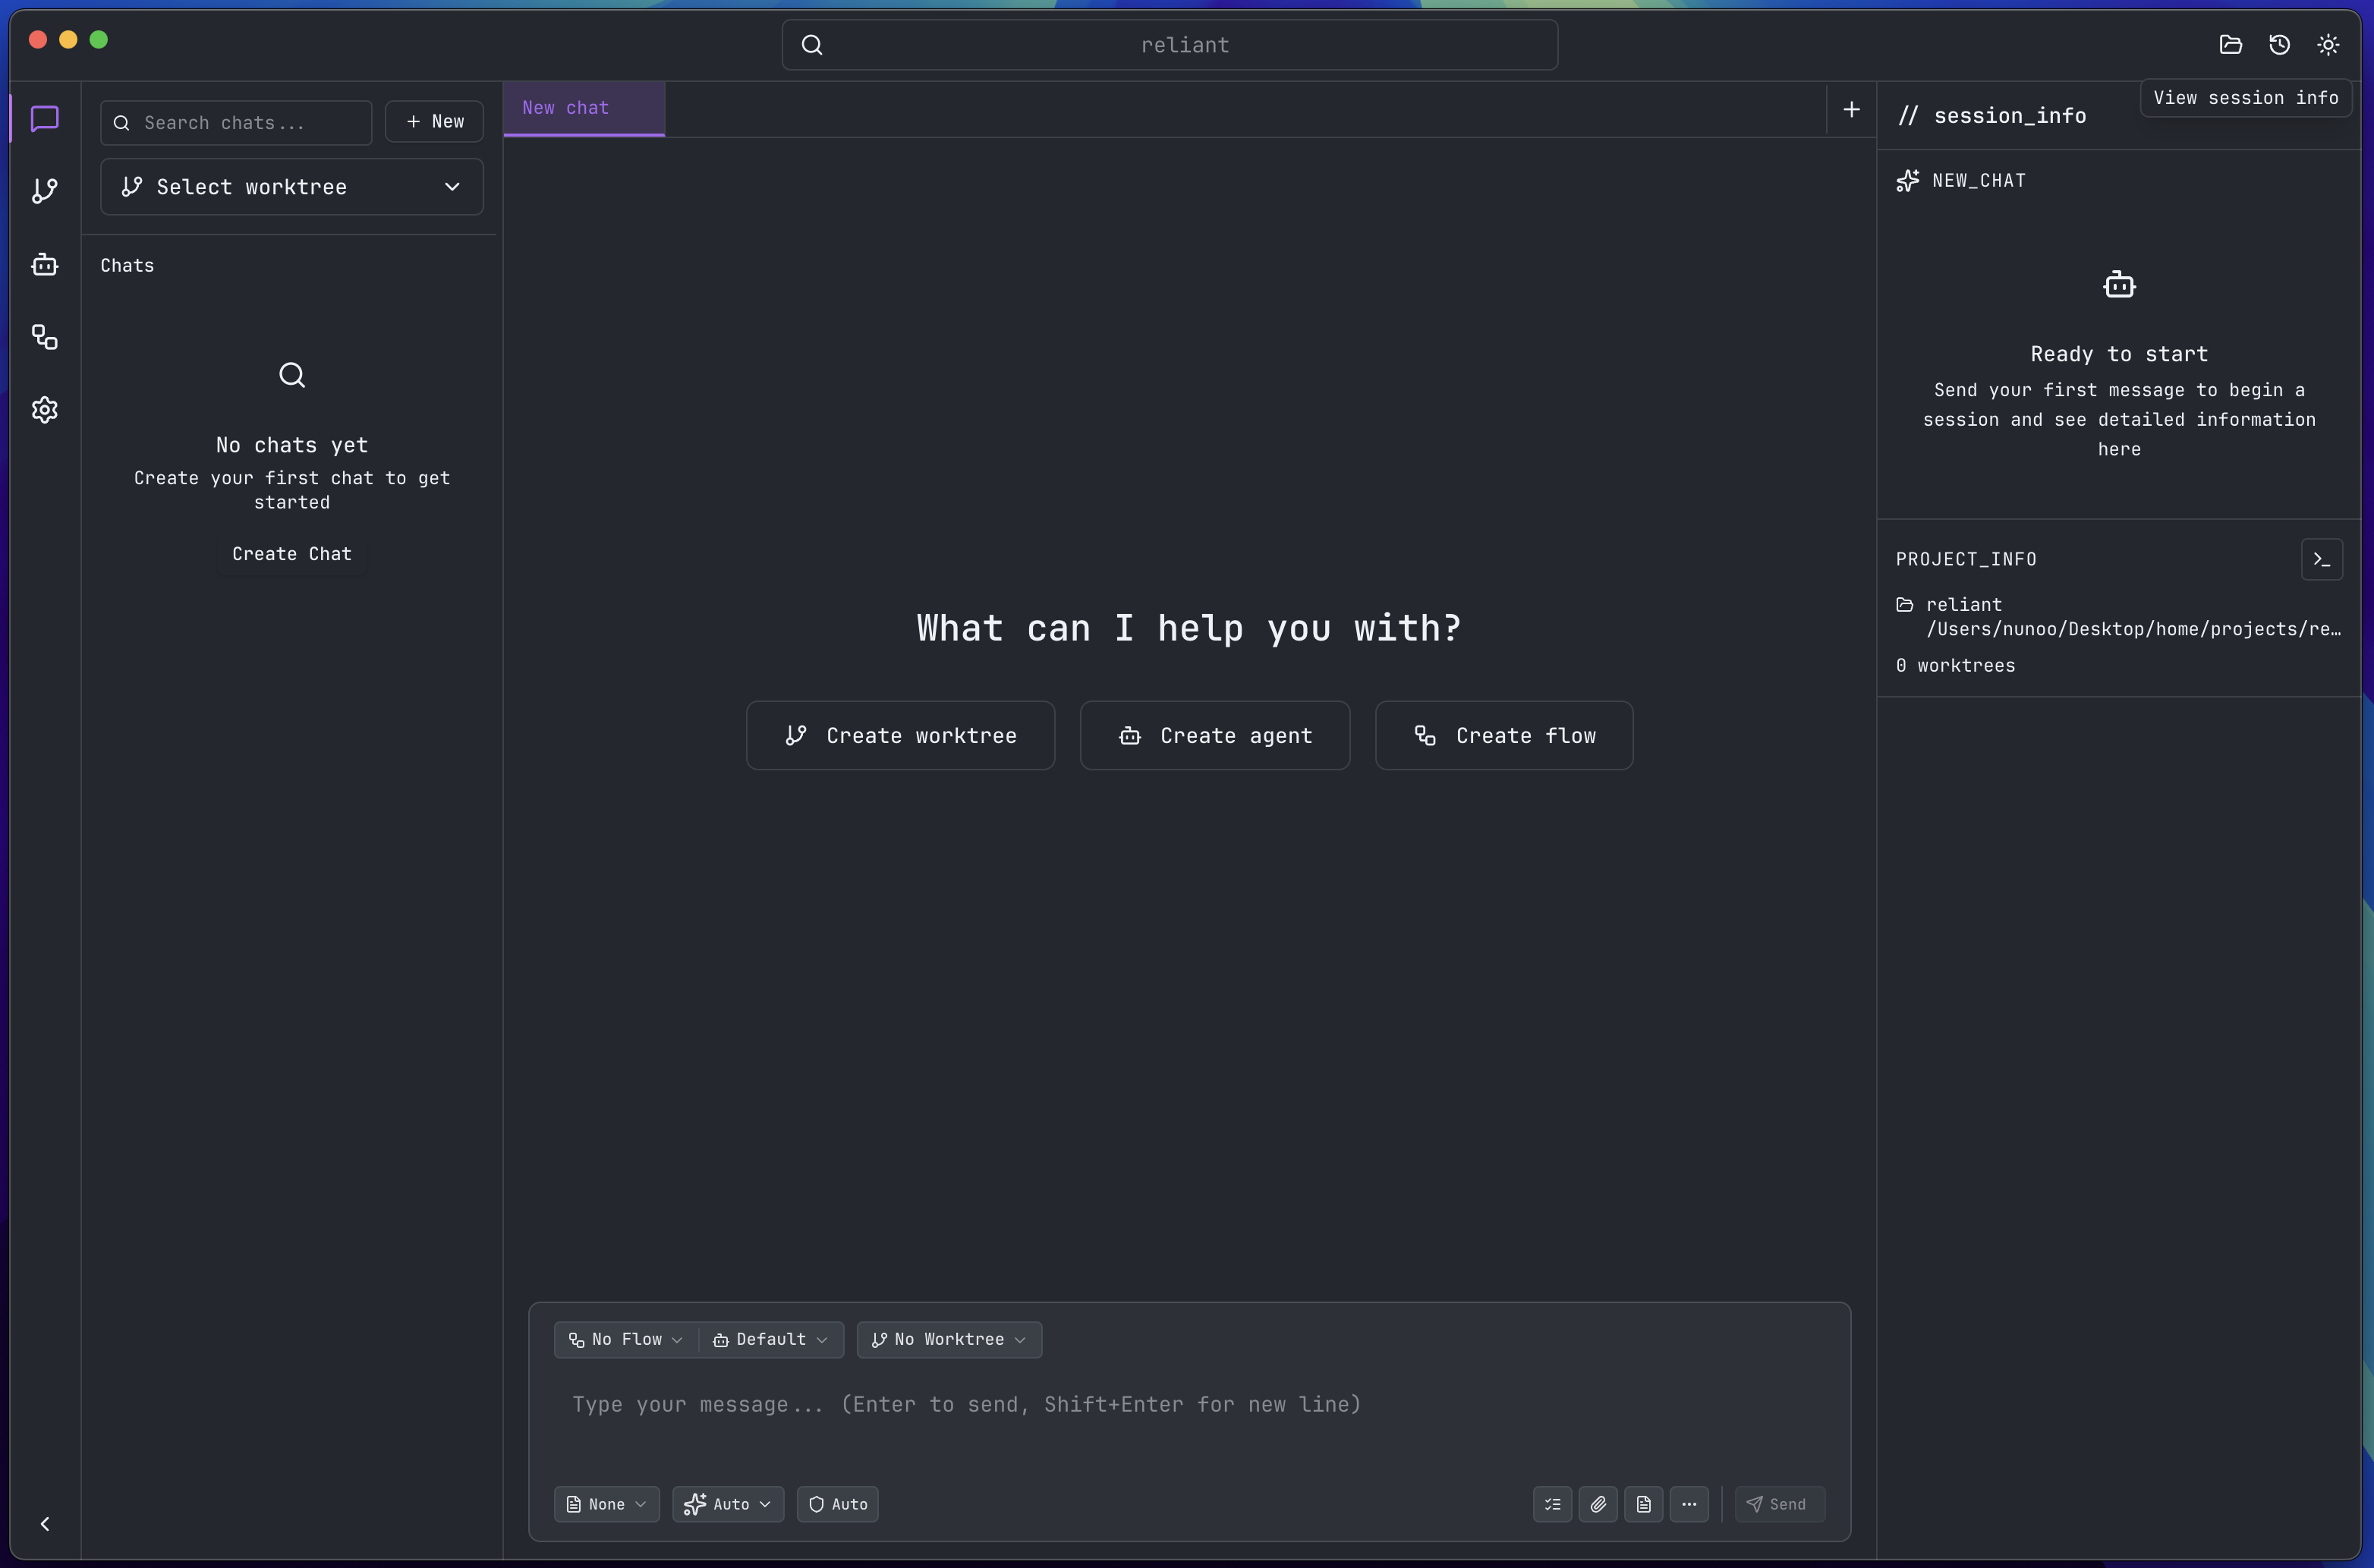
Task: Toggle light mode with the sun icon
Action: 2327,44
